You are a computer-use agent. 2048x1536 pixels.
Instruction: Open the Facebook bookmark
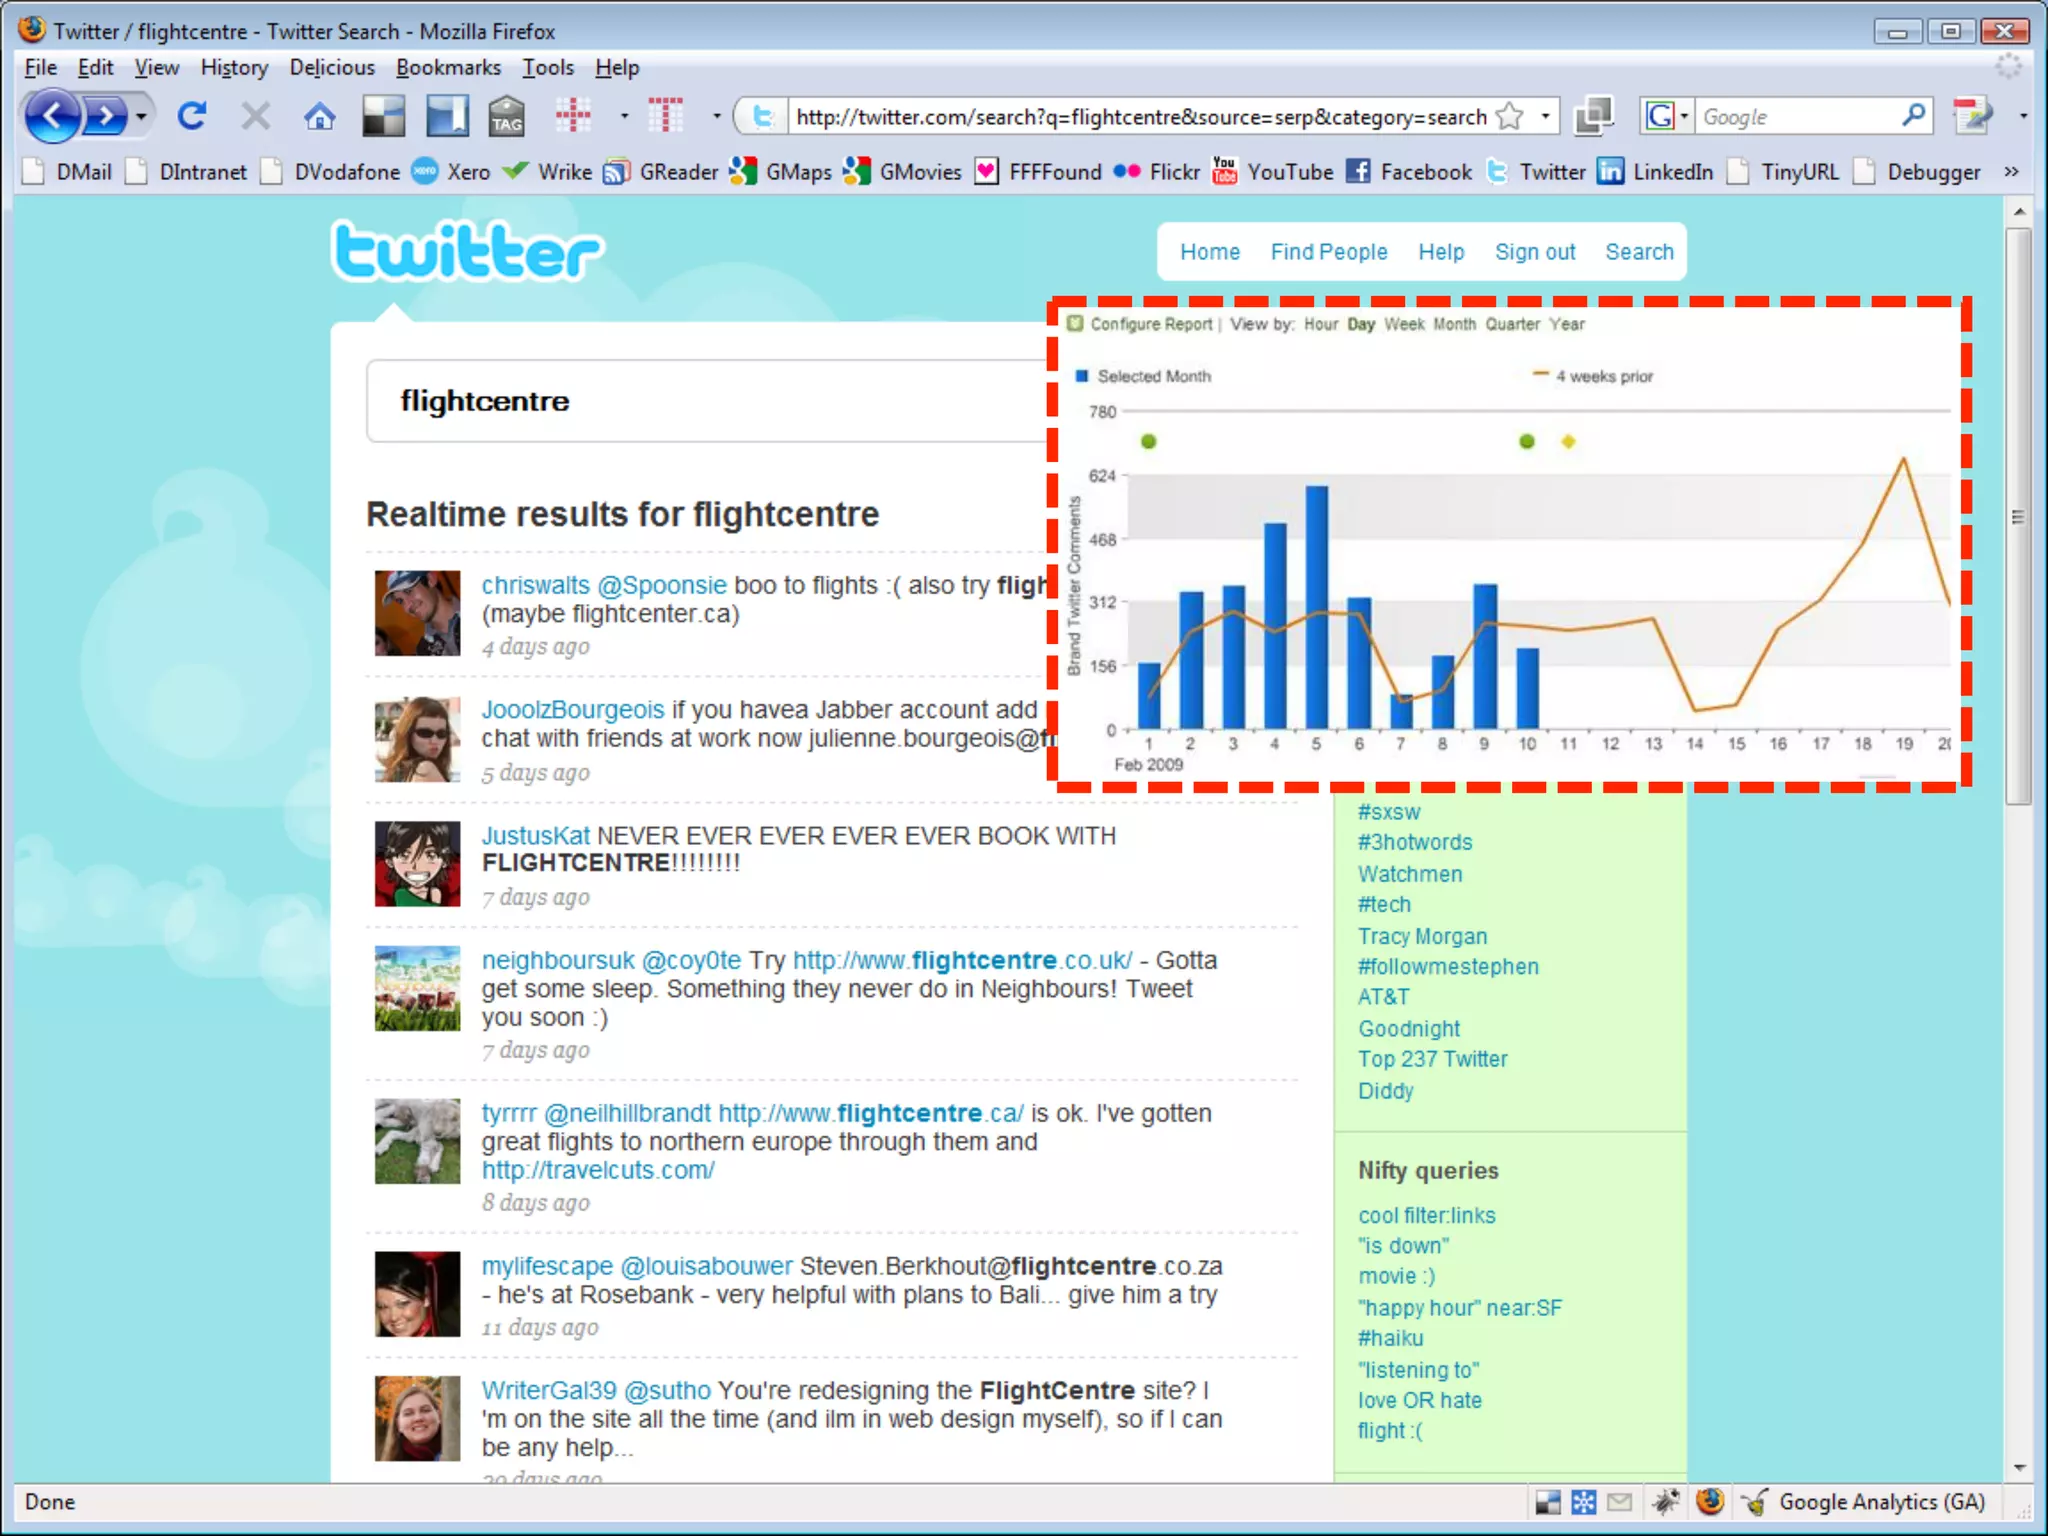[1409, 172]
